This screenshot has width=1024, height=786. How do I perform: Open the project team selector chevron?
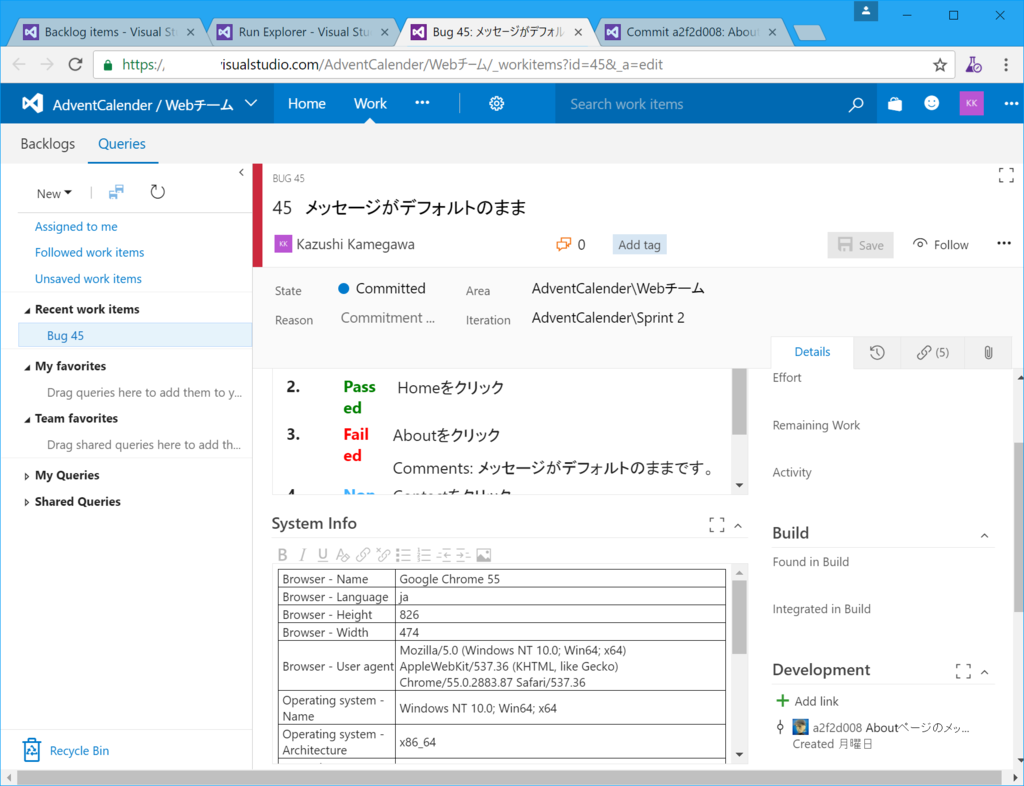(x=251, y=104)
